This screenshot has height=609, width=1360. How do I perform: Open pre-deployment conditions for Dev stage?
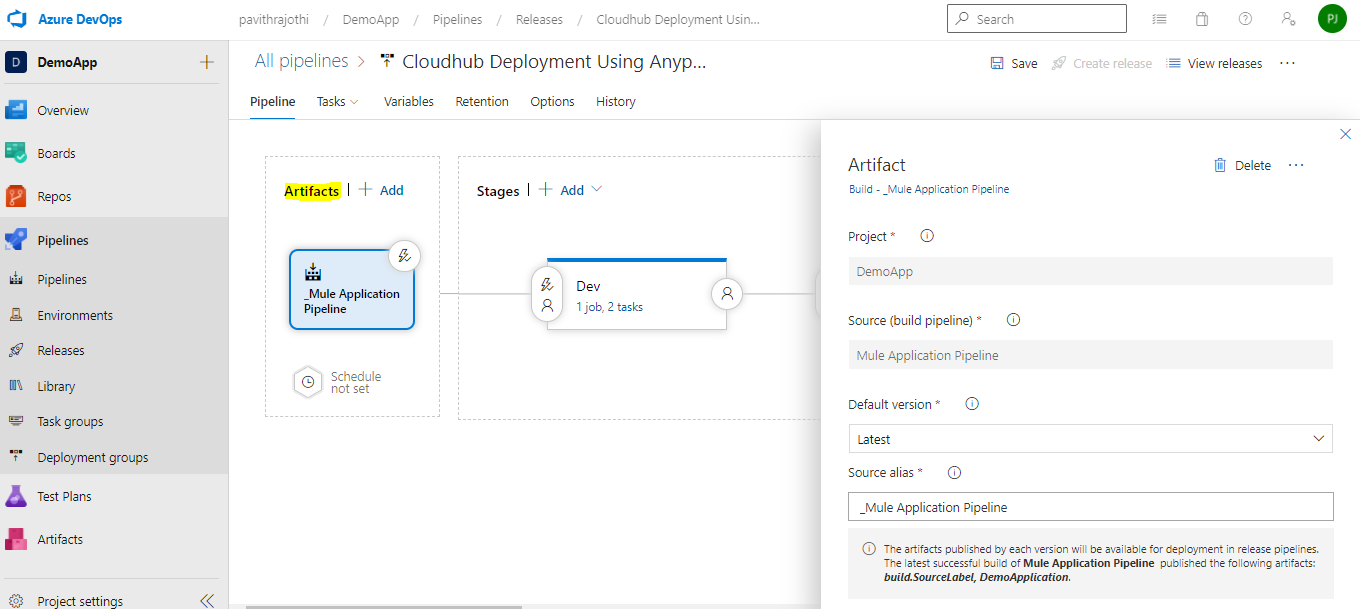click(547, 295)
